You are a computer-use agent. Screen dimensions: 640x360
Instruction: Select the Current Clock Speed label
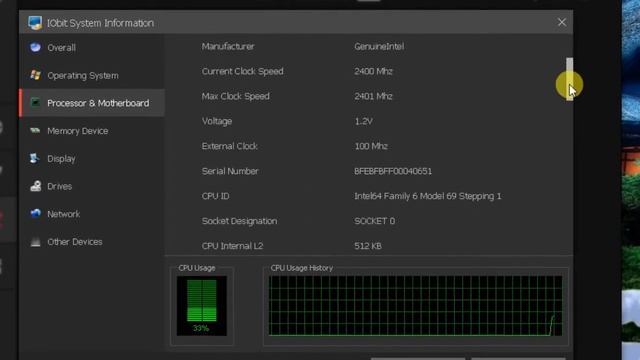242,71
